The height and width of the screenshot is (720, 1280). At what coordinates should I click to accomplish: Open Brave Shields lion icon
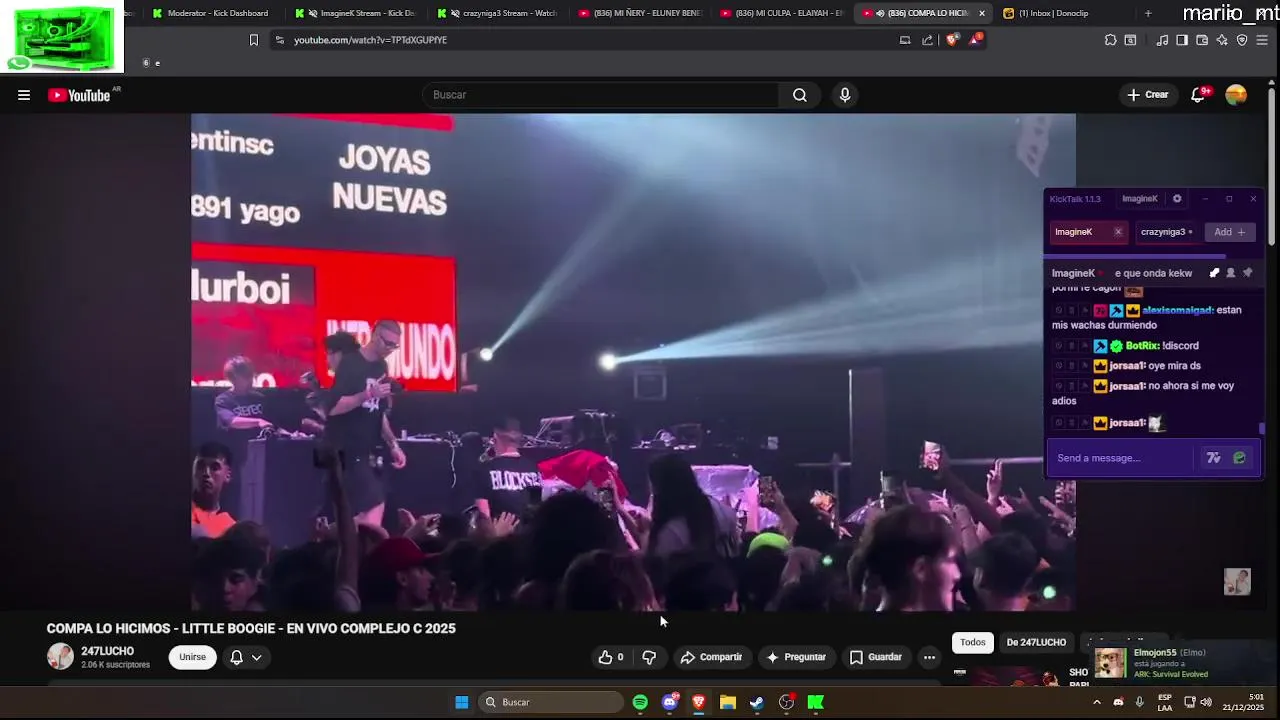click(x=951, y=40)
